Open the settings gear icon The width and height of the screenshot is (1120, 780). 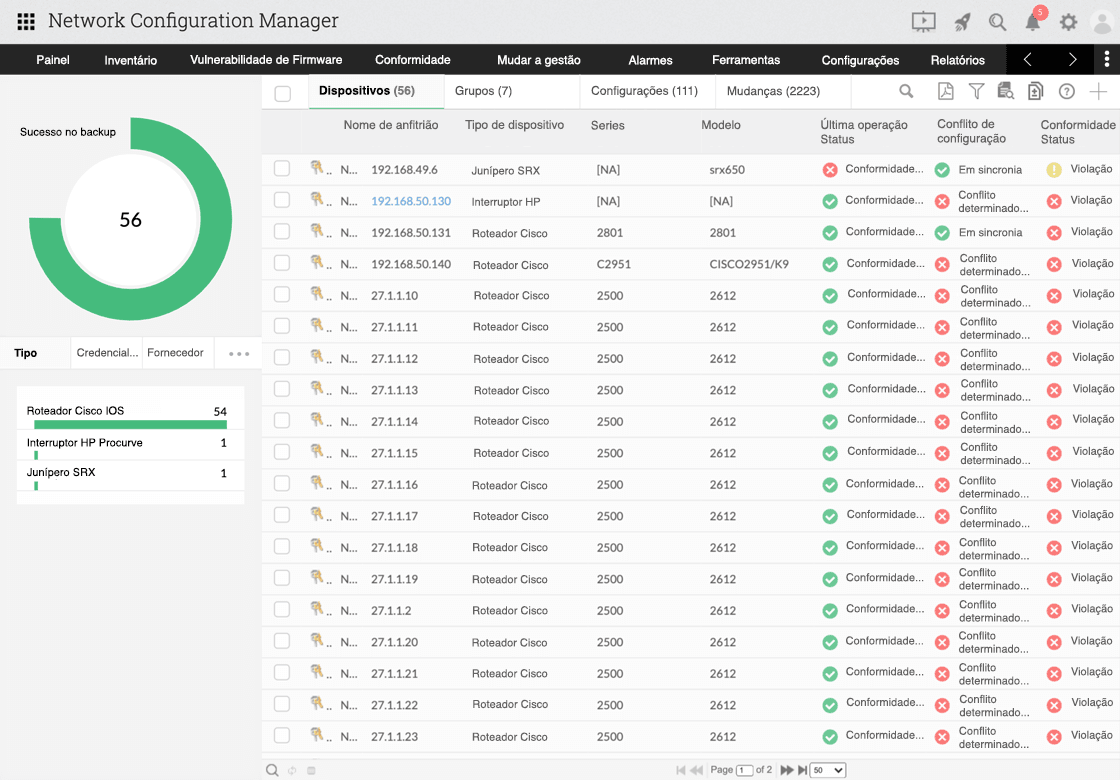pos(1068,21)
